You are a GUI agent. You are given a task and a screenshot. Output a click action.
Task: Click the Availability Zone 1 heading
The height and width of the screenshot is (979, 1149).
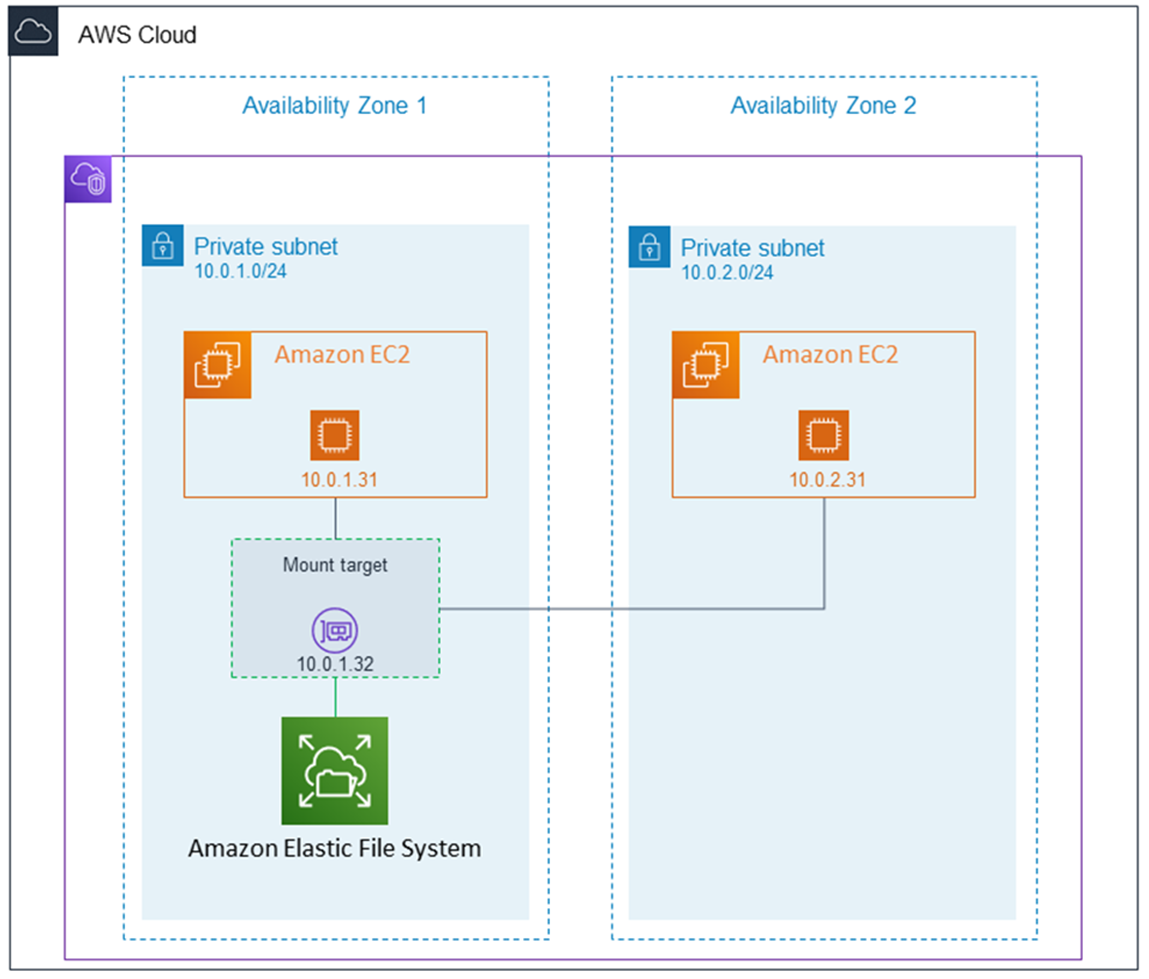pyautogui.click(x=334, y=105)
